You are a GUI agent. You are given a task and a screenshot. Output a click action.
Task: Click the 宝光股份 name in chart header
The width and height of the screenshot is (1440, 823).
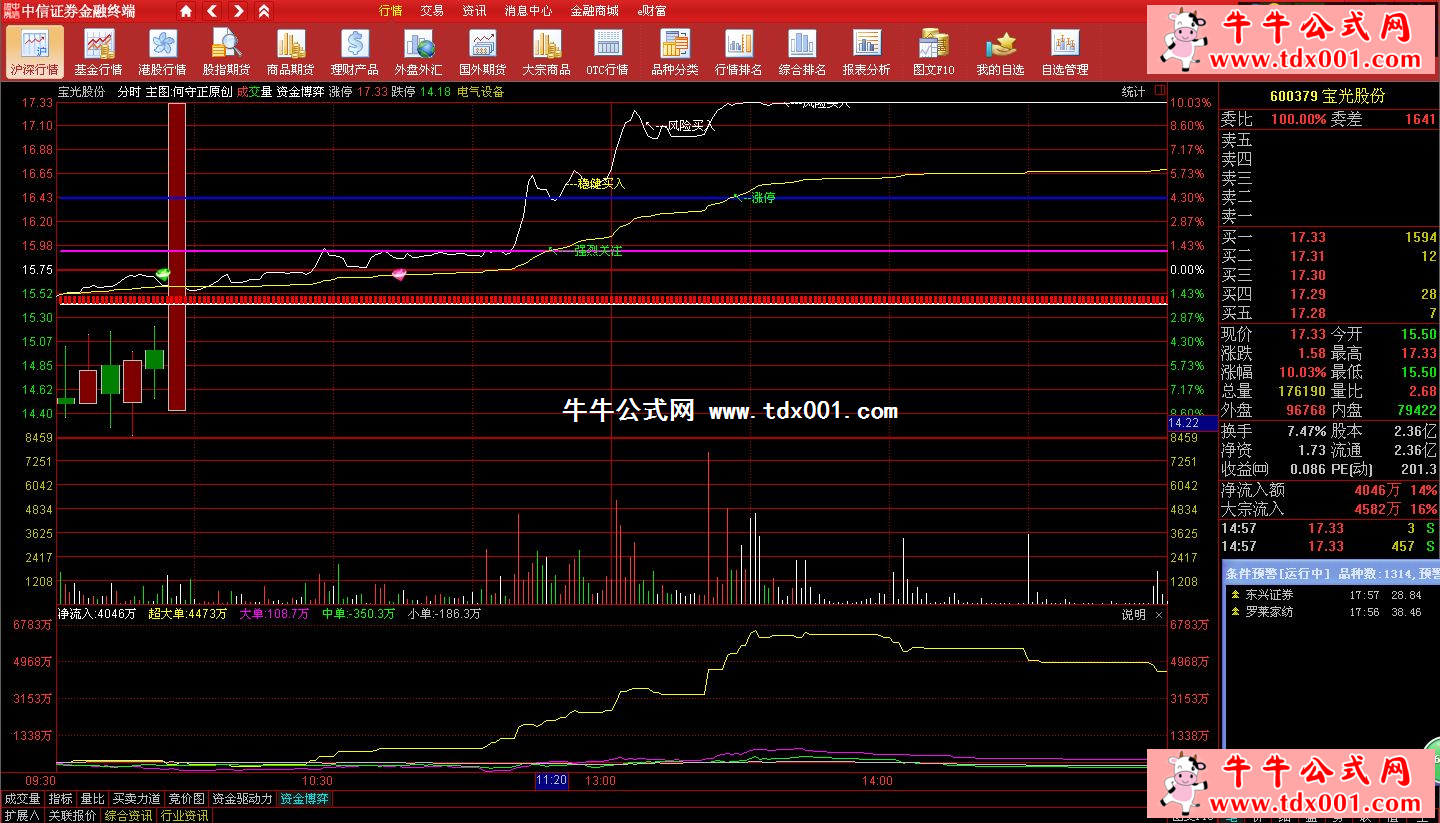[x=81, y=91]
